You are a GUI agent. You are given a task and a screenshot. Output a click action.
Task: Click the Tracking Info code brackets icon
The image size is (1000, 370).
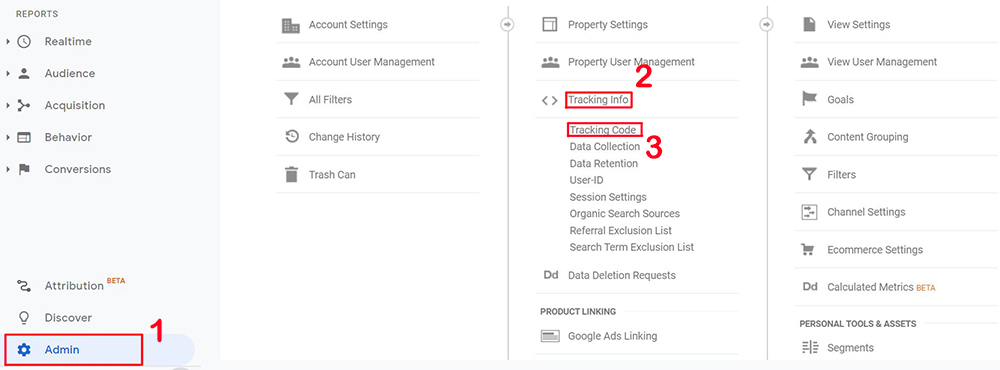click(x=549, y=100)
